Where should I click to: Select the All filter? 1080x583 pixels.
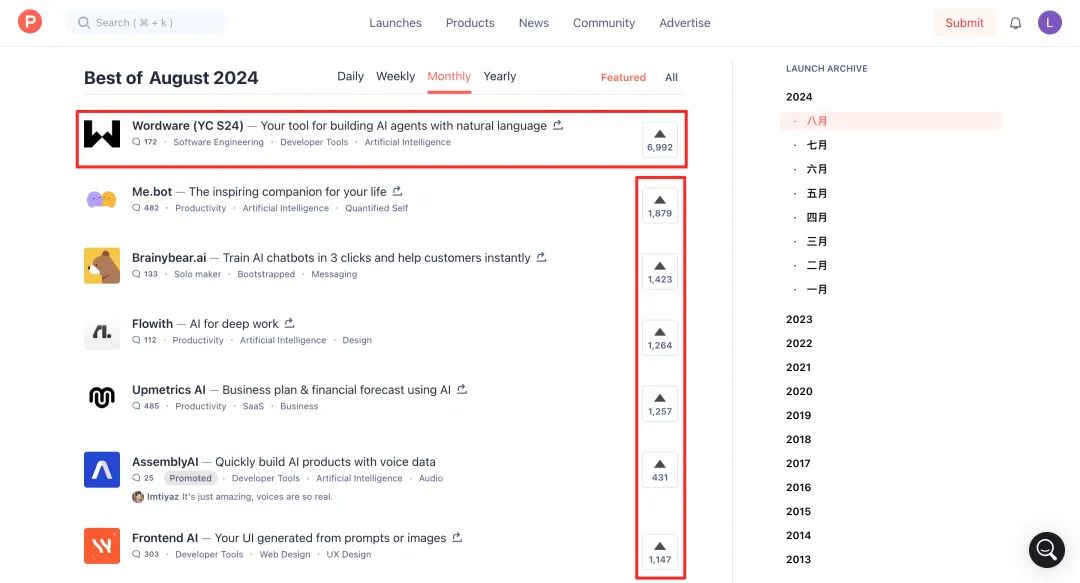tap(672, 77)
